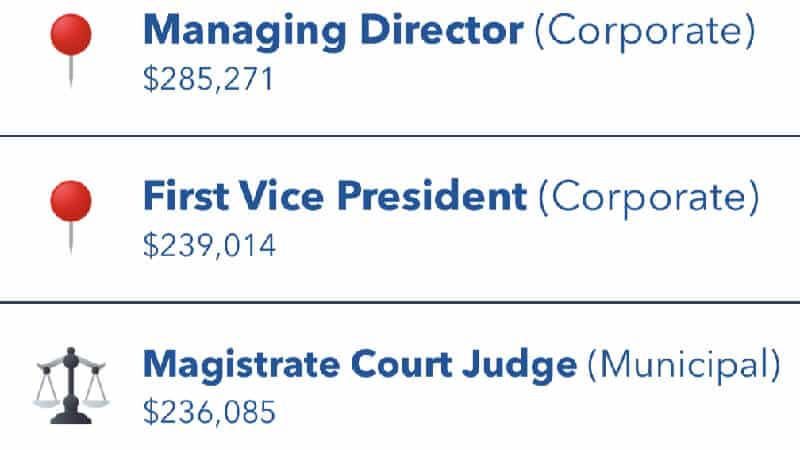Image resolution: width=800 pixels, height=450 pixels.
Task: Click the word "Magistrate" in the third title
Action: pyautogui.click(x=236, y=364)
